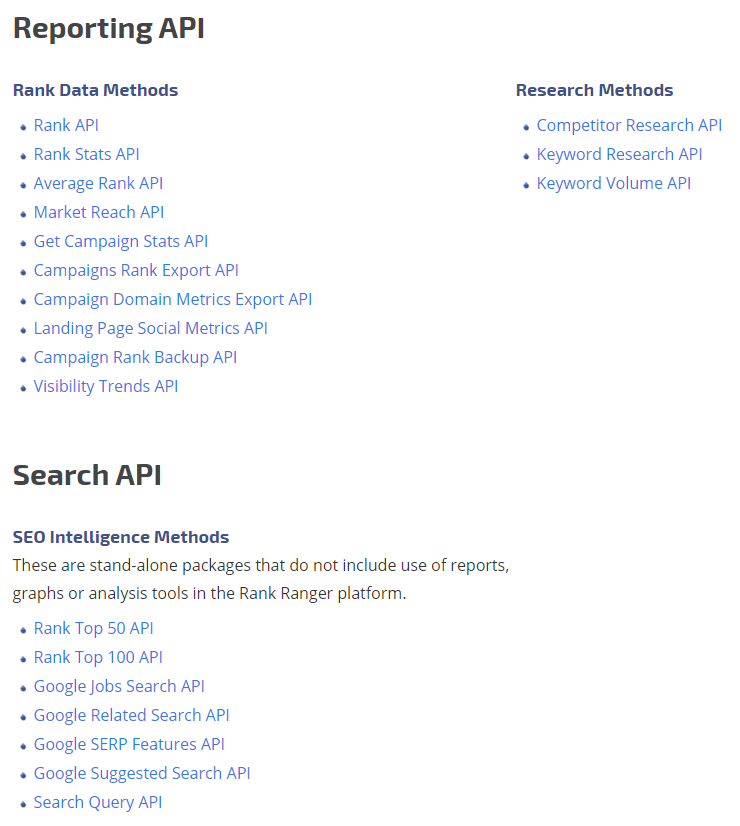Go to Keyword Research API
This screenshot has height=826, width=740.
pyautogui.click(x=619, y=154)
